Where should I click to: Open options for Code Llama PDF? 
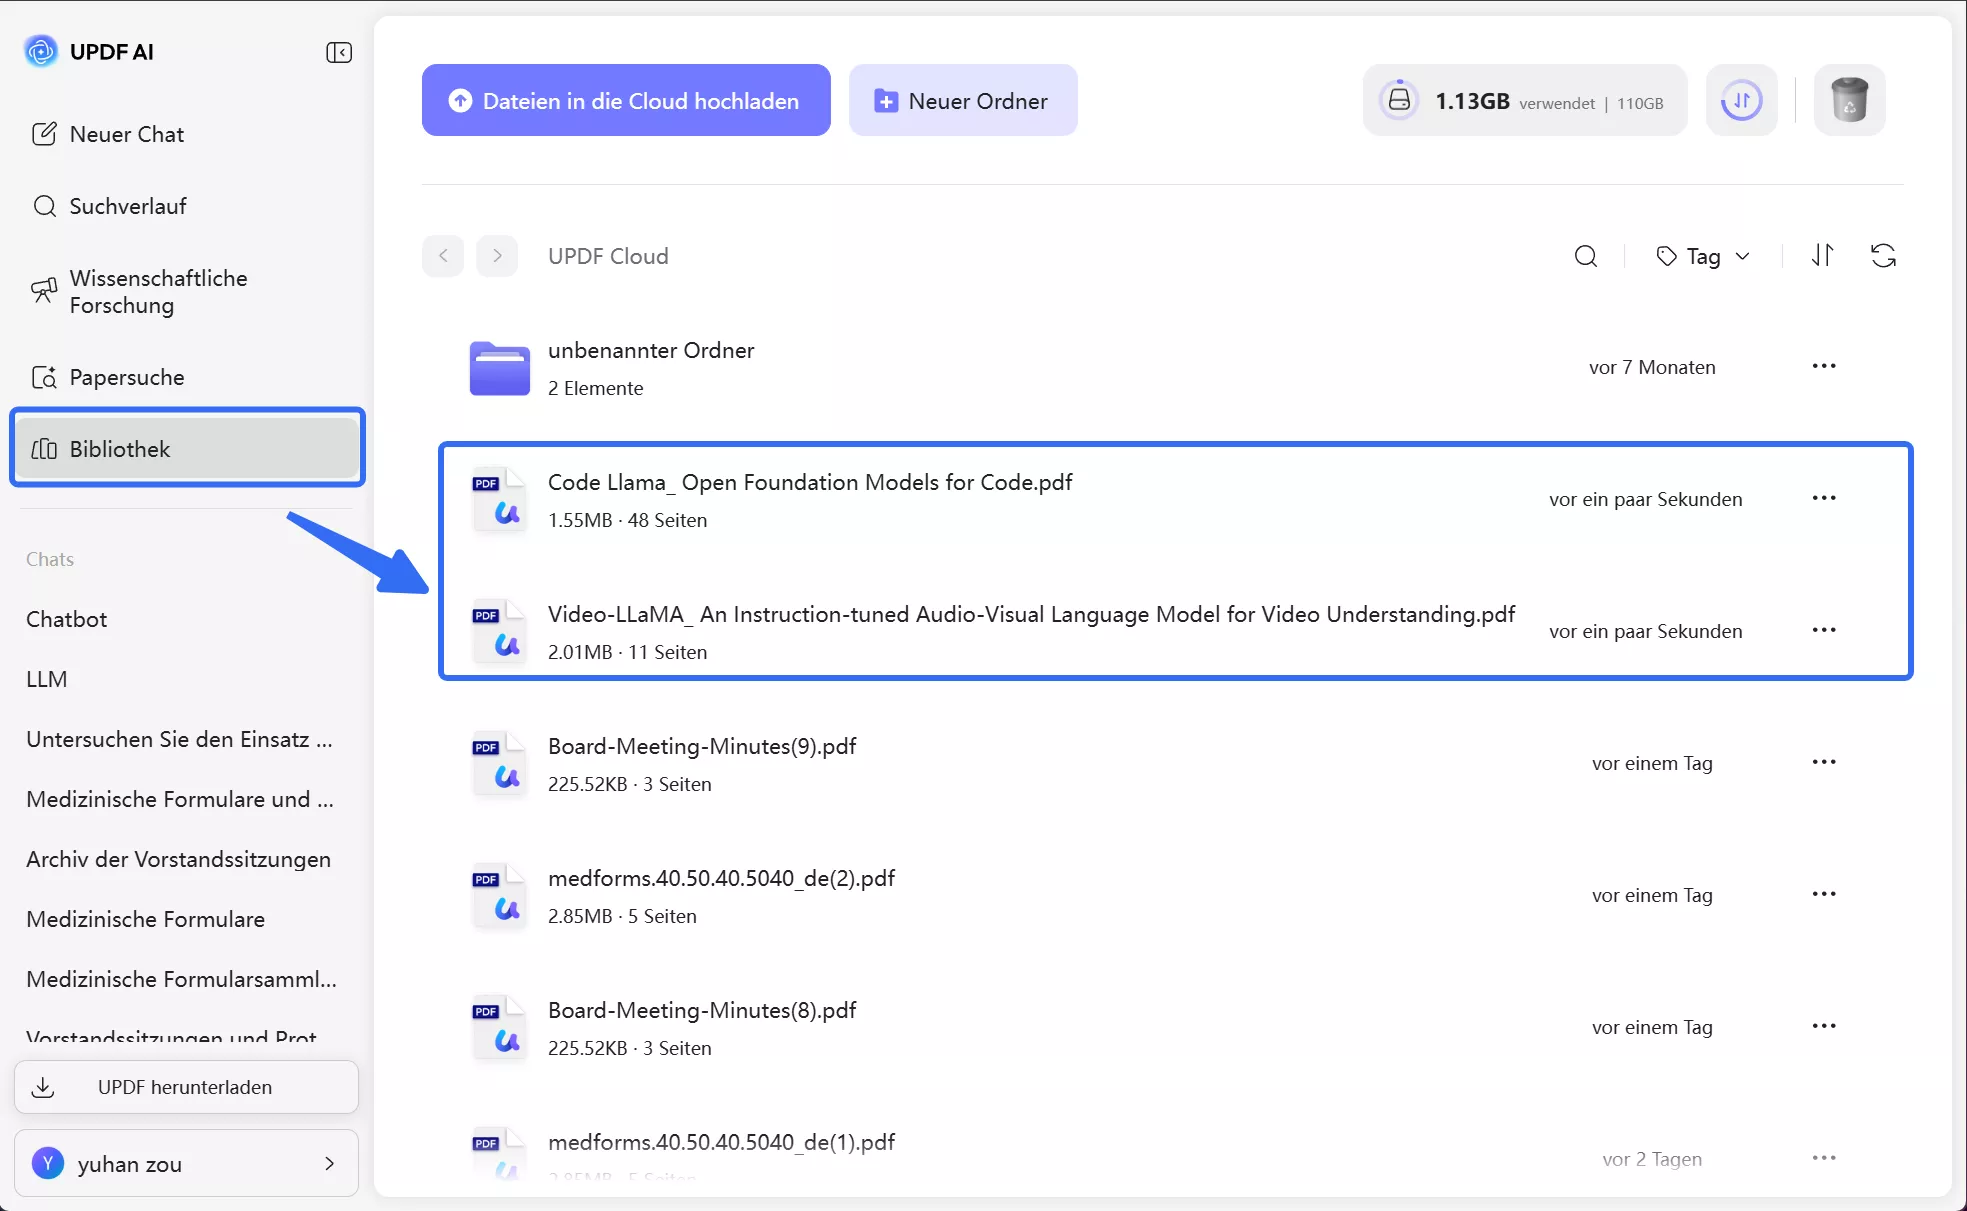point(1824,498)
